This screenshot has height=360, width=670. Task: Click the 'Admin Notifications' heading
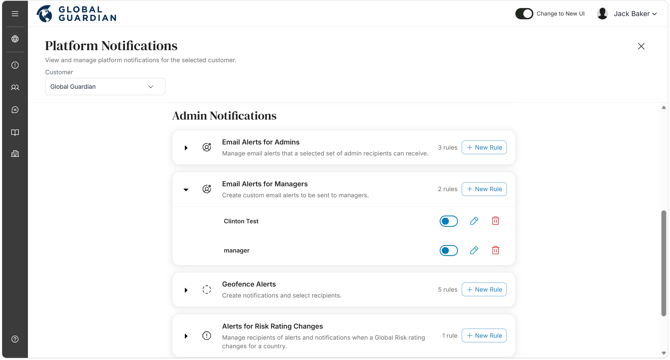[x=224, y=116]
